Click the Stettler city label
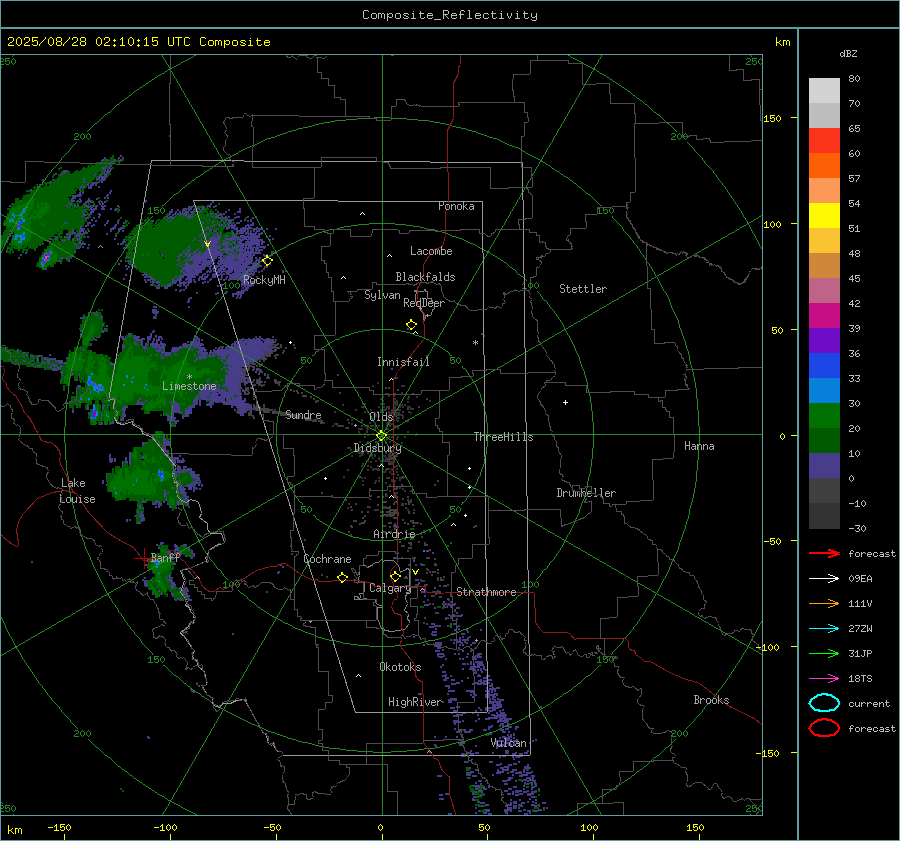This screenshot has height=841, width=900. click(x=583, y=289)
